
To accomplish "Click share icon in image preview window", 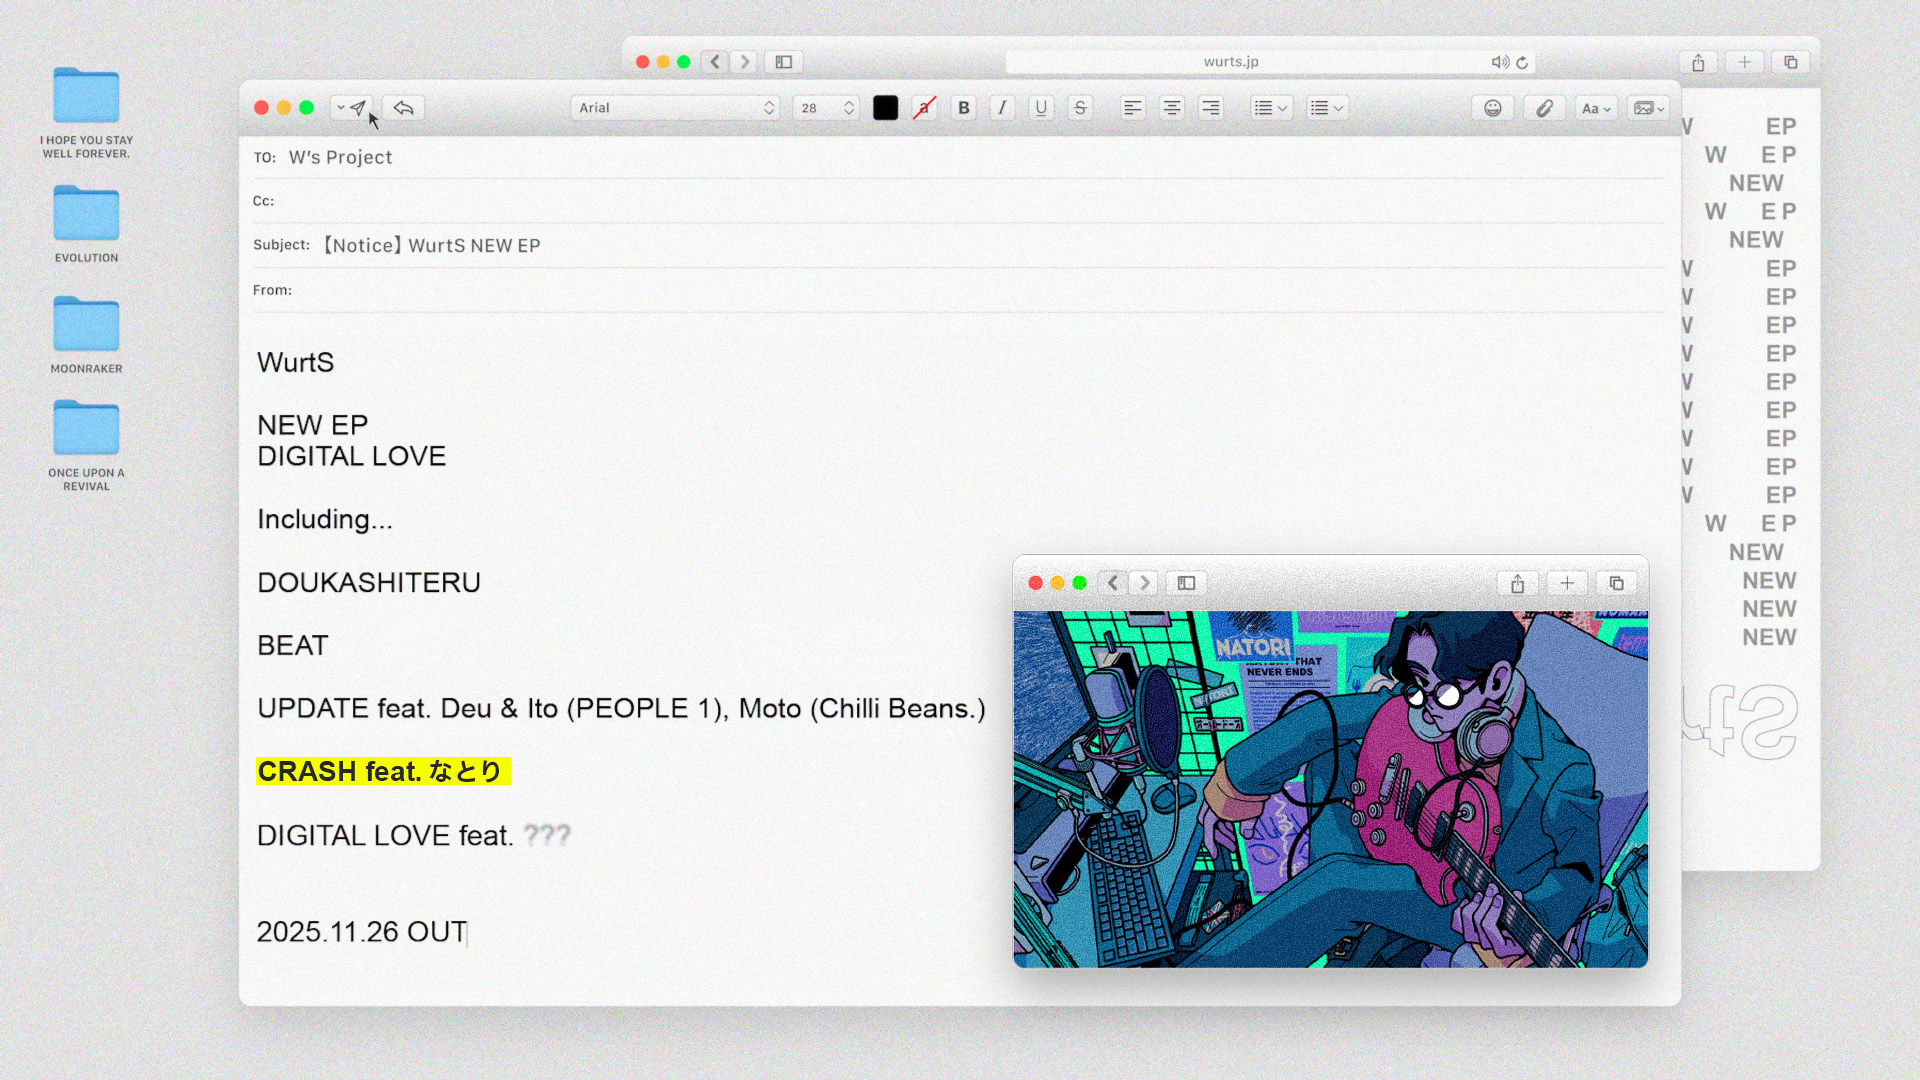I will (1517, 584).
